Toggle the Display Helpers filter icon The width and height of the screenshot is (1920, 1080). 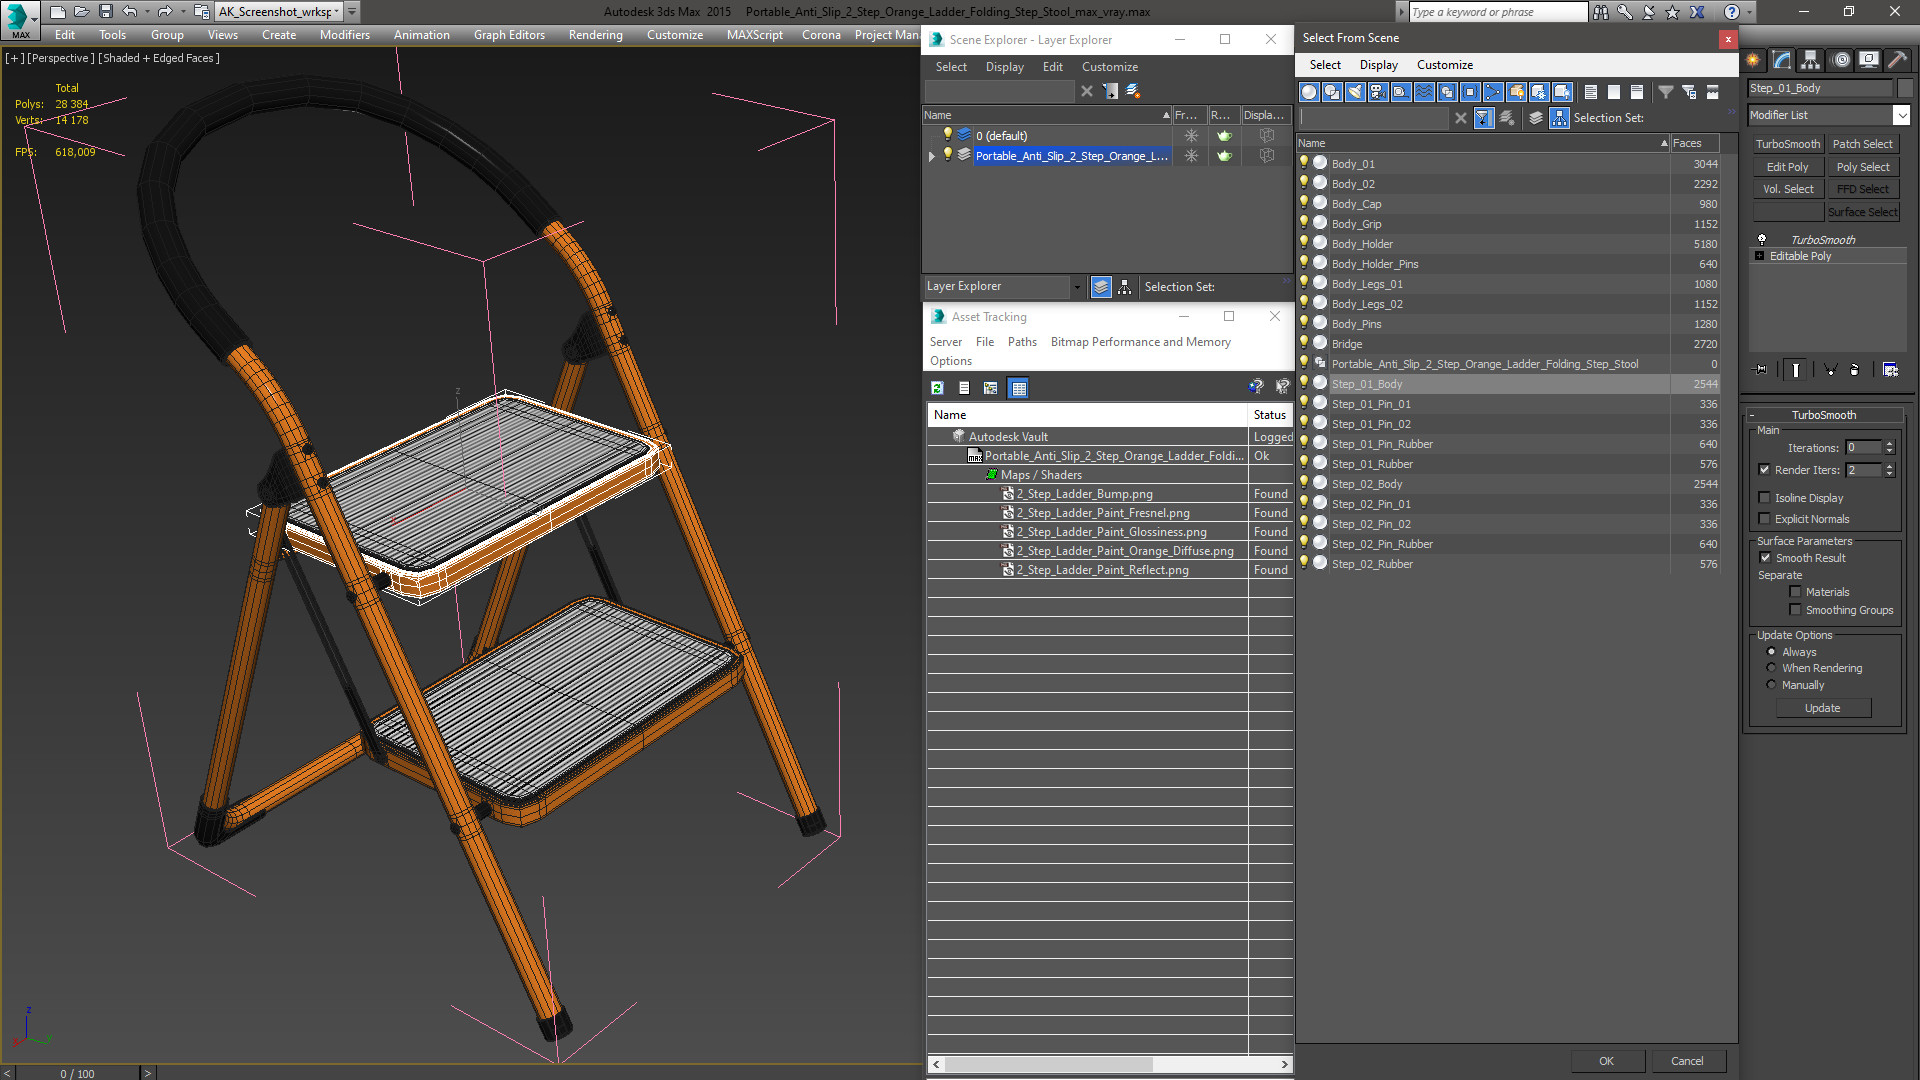click(1401, 92)
